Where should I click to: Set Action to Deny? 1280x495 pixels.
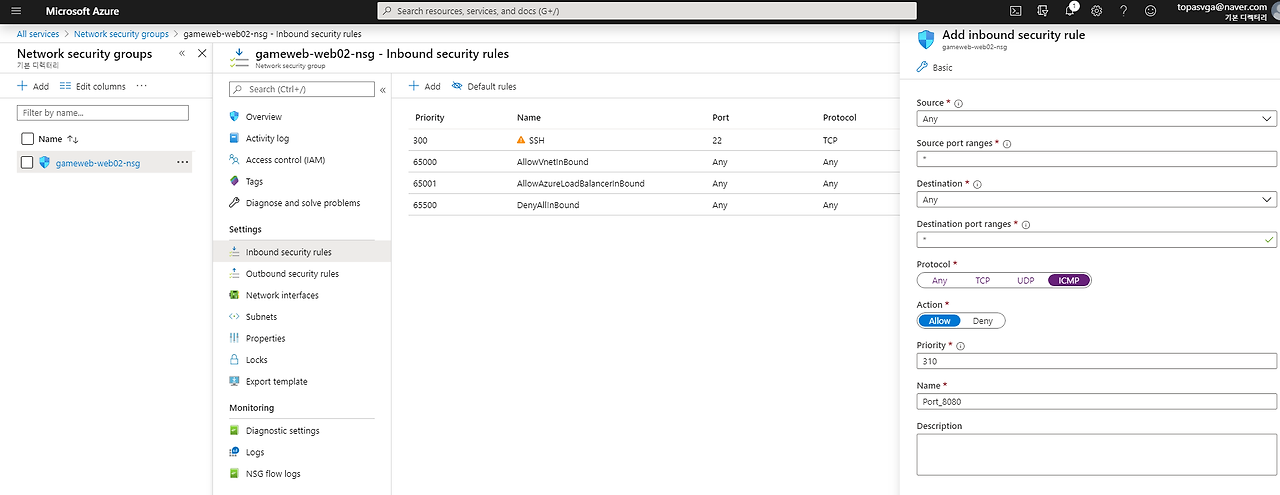tap(983, 321)
